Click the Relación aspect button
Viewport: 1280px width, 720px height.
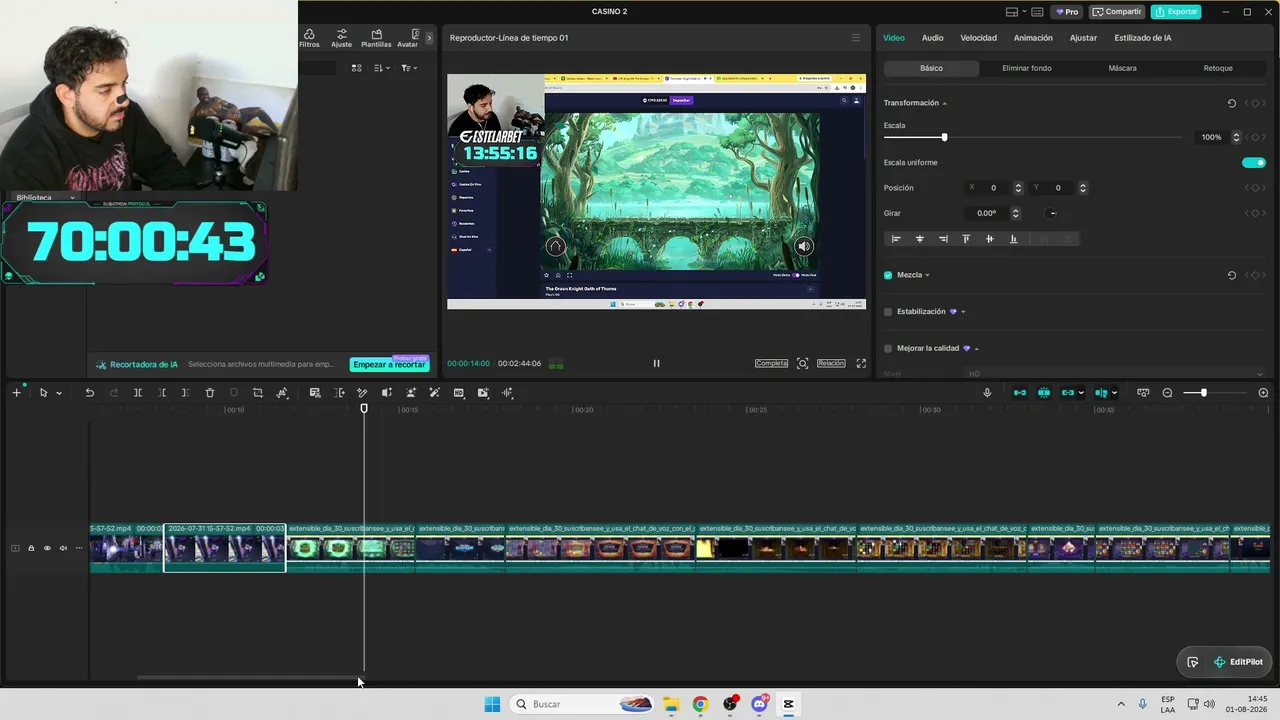click(831, 364)
